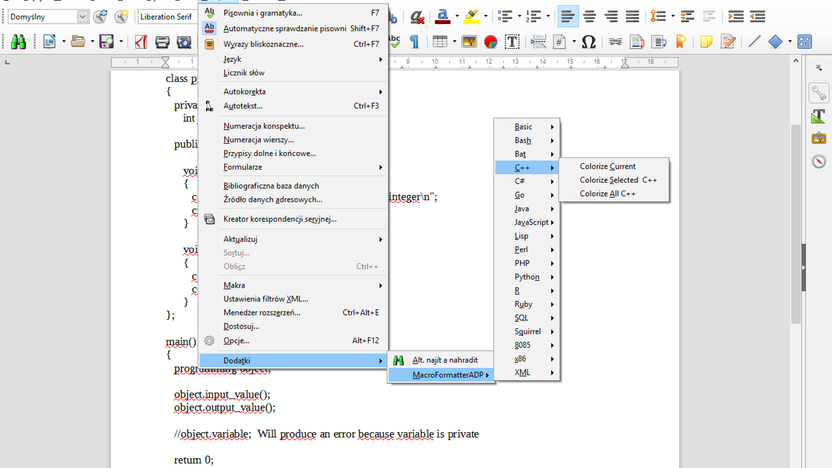Insert bookmark icon
This screenshot has width=832, height=468.
681,41
